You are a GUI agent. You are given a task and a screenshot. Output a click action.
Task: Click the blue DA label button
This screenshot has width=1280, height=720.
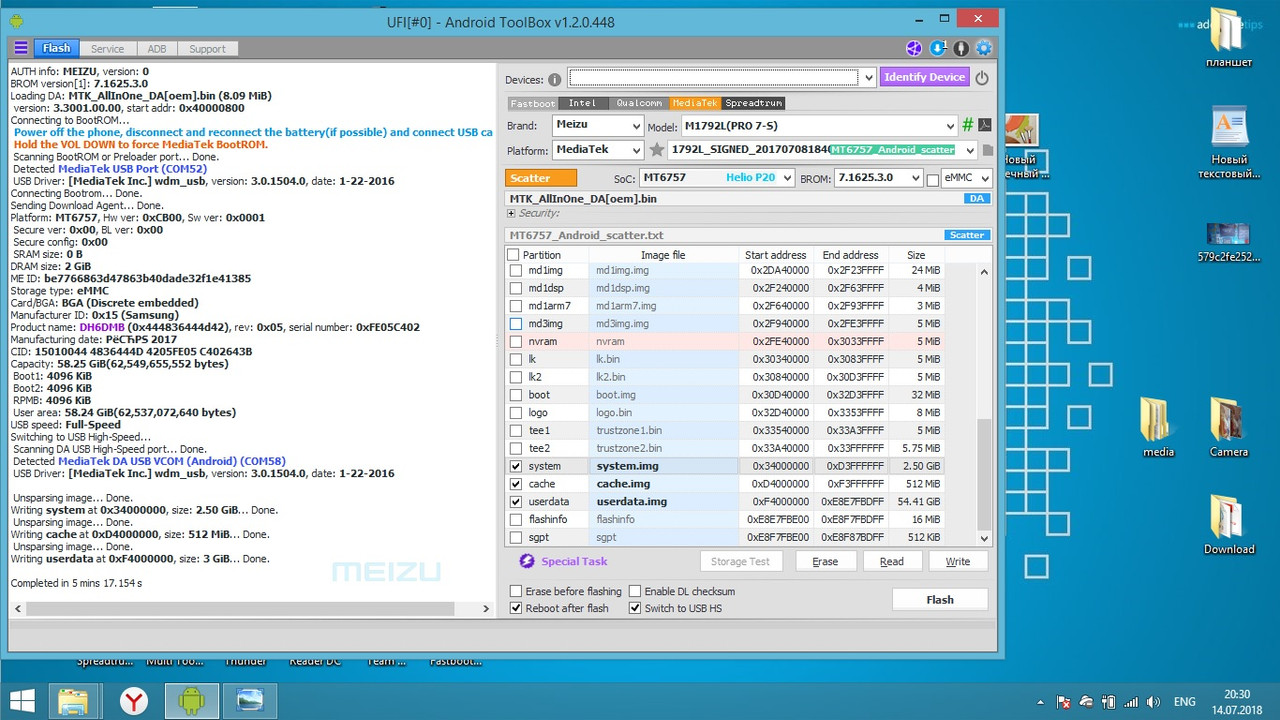(977, 198)
